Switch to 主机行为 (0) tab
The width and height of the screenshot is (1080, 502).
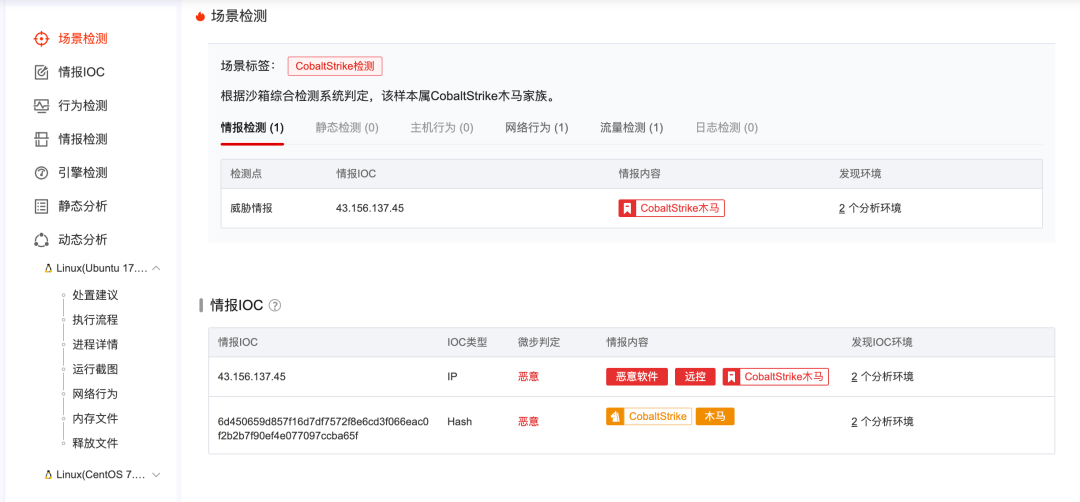coord(442,128)
